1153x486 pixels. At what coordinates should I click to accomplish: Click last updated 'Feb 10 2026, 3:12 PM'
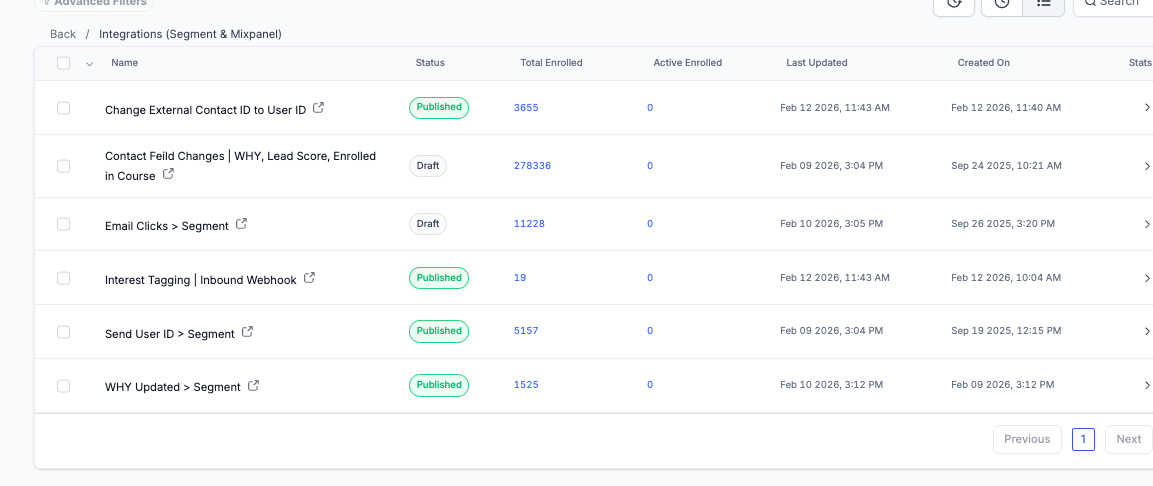click(832, 385)
